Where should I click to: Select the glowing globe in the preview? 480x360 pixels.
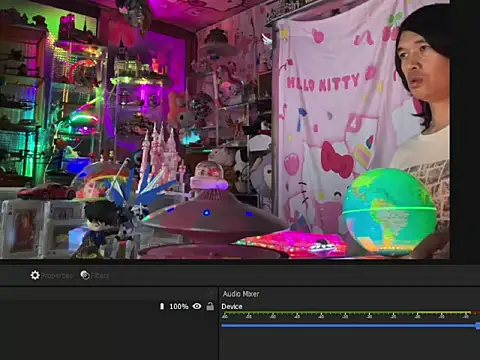point(389,212)
